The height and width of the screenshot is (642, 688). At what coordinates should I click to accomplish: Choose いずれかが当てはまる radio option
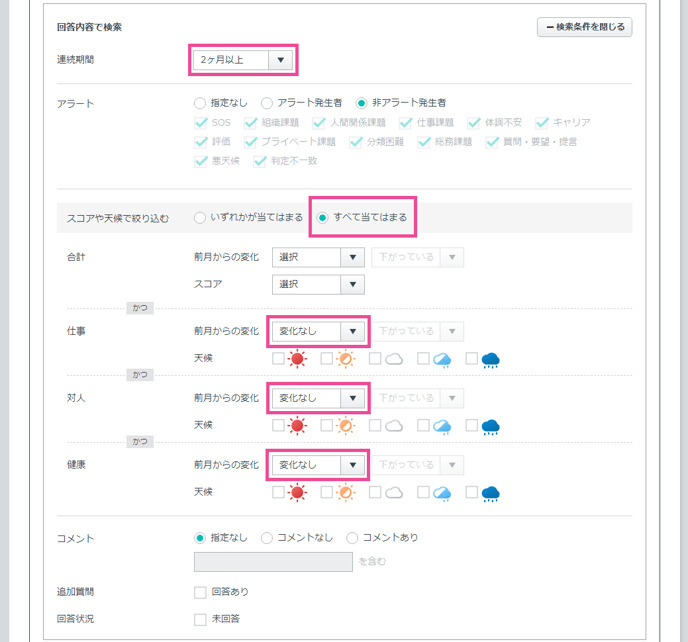[200, 218]
